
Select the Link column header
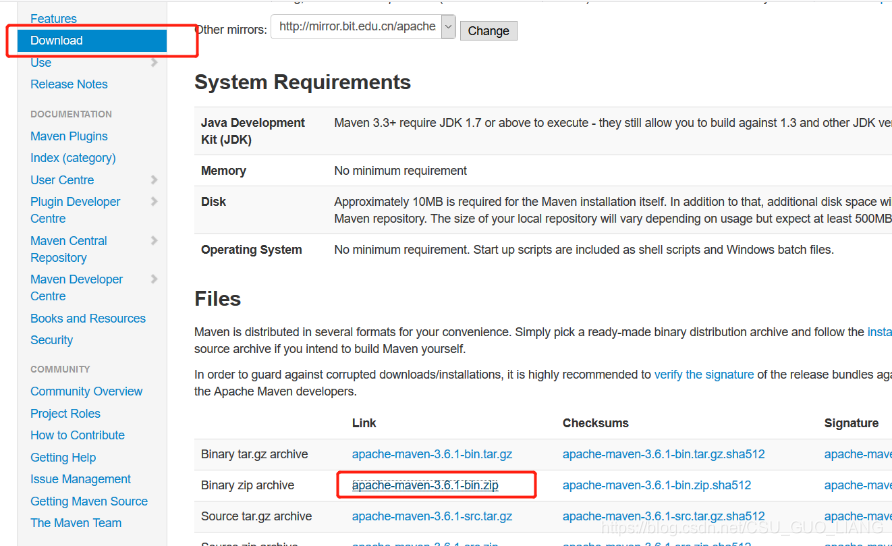pyautogui.click(x=364, y=423)
